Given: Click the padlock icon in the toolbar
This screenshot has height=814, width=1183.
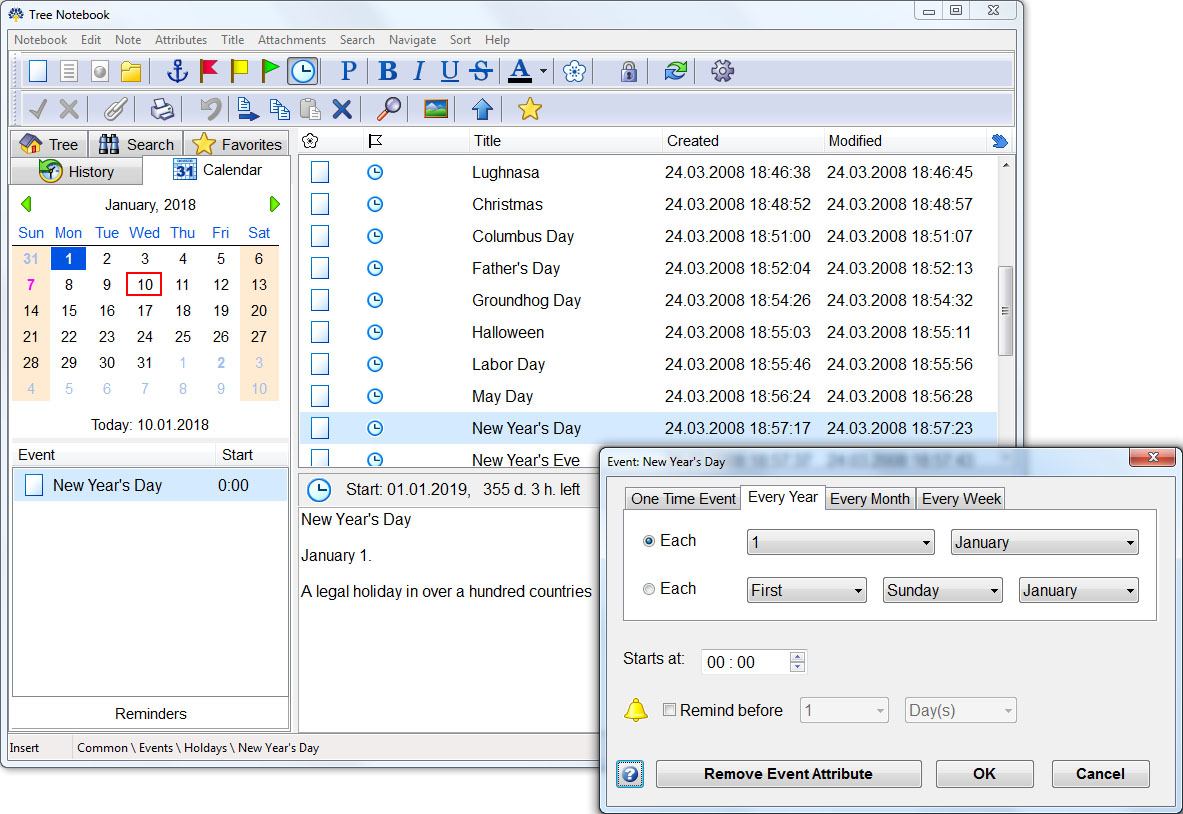Looking at the screenshot, I should [628, 71].
